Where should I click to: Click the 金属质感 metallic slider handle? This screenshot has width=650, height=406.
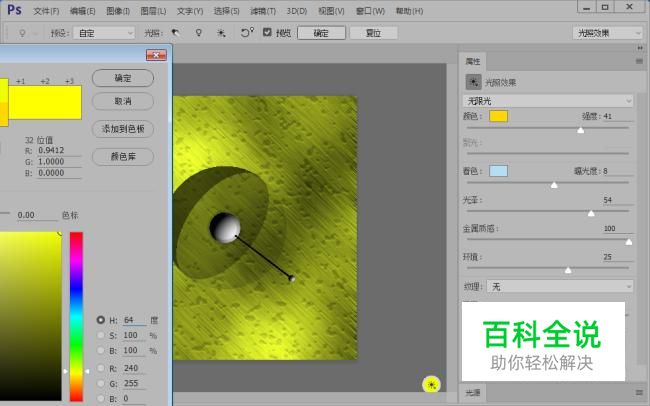[x=629, y=242]
